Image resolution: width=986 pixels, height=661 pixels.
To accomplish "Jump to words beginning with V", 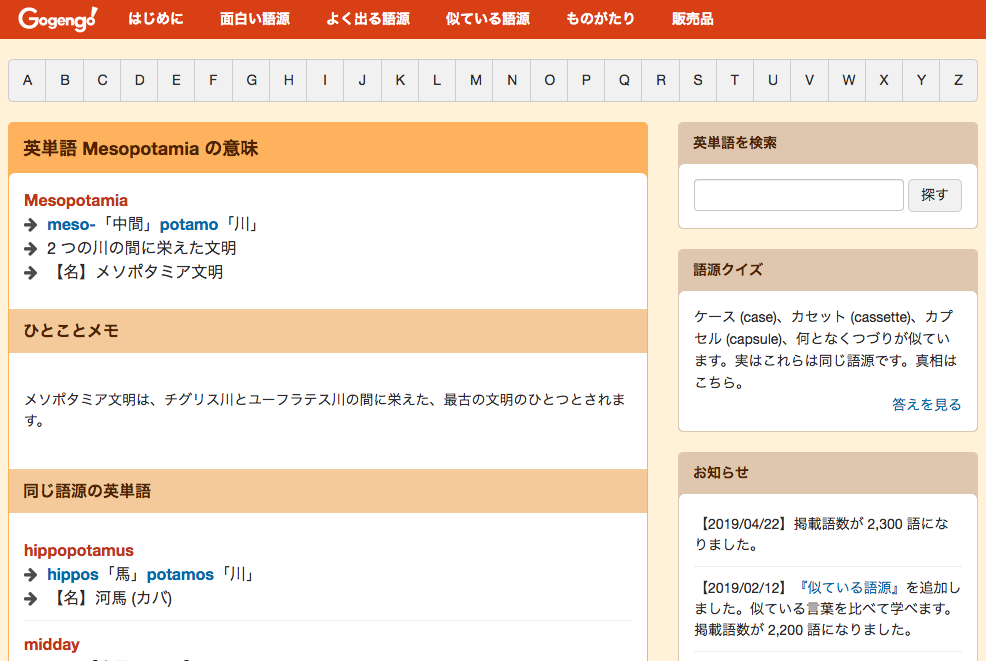I will click(x=809, y=81).
